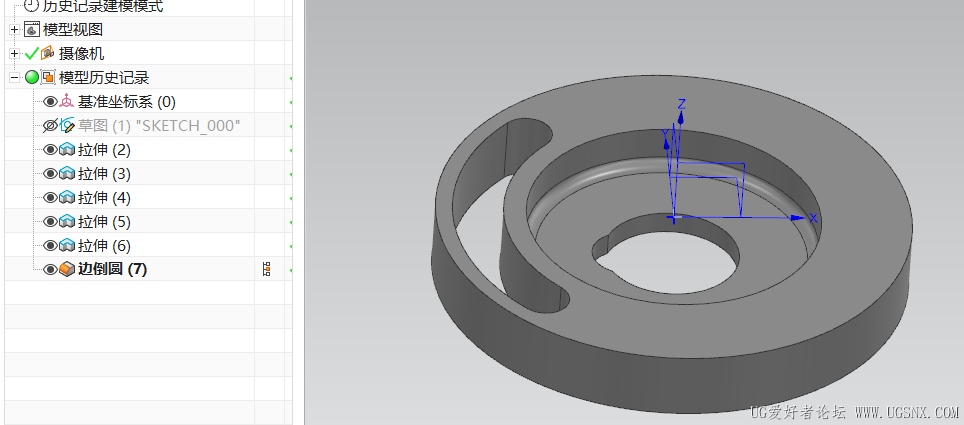This screenshot has height=425, width=964.
Task: Toggle visibility eye of 基准坐标系 (0)
Action: 50,101
